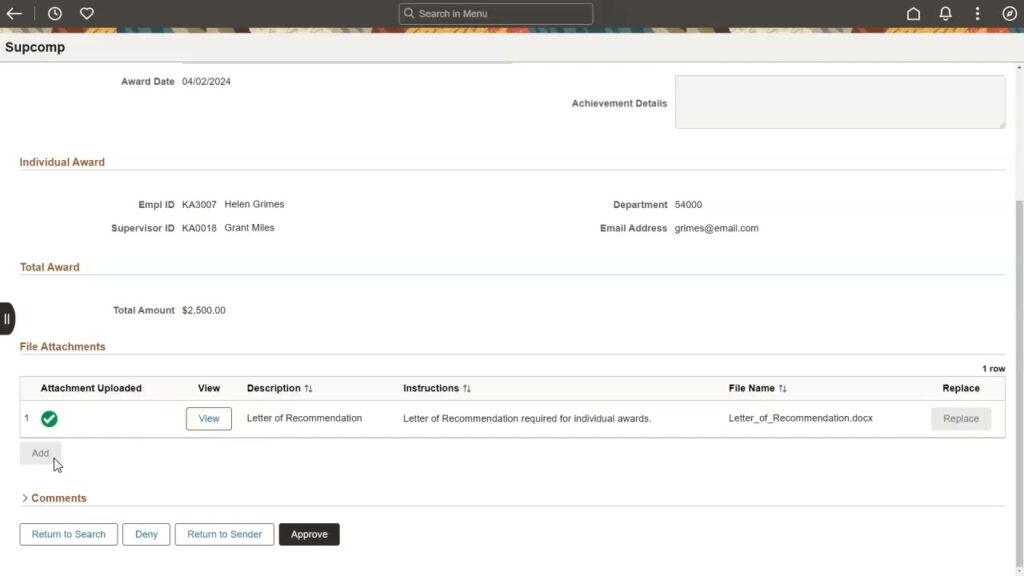Click the back navigation arrow
Image resolution: width=1024 pixels, height=576 pixels.
pos(13,13)
